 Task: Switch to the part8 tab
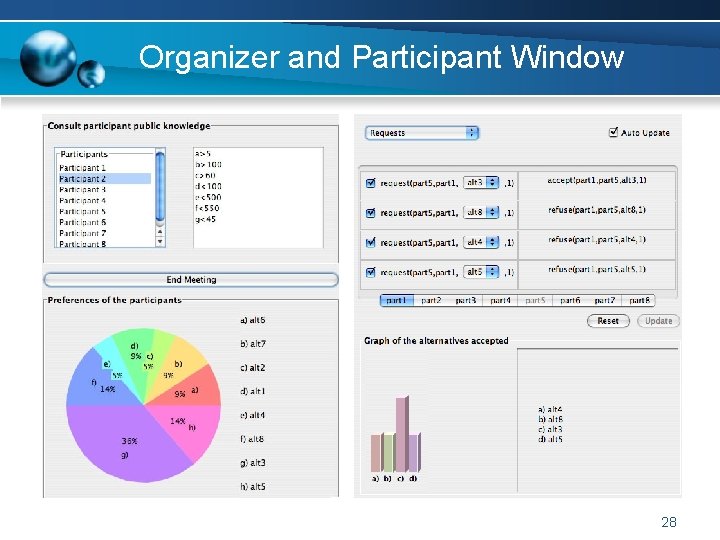639,300
